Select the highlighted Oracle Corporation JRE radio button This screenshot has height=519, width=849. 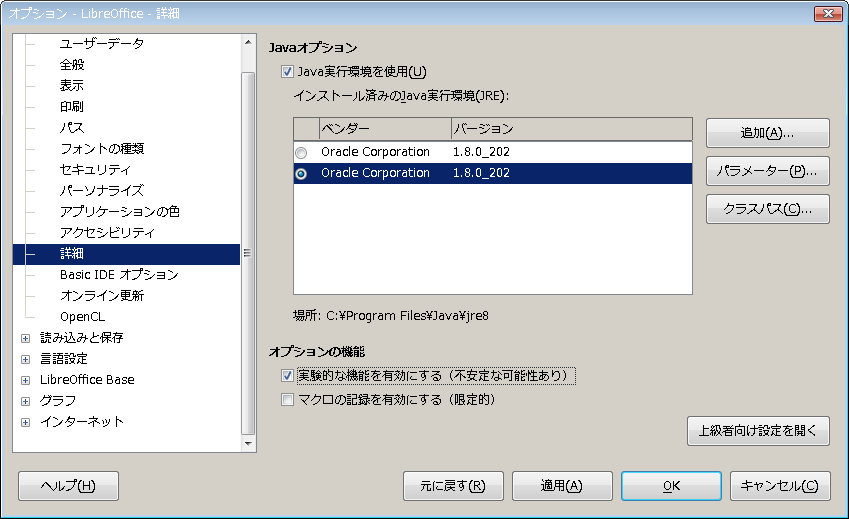[301, 174]
